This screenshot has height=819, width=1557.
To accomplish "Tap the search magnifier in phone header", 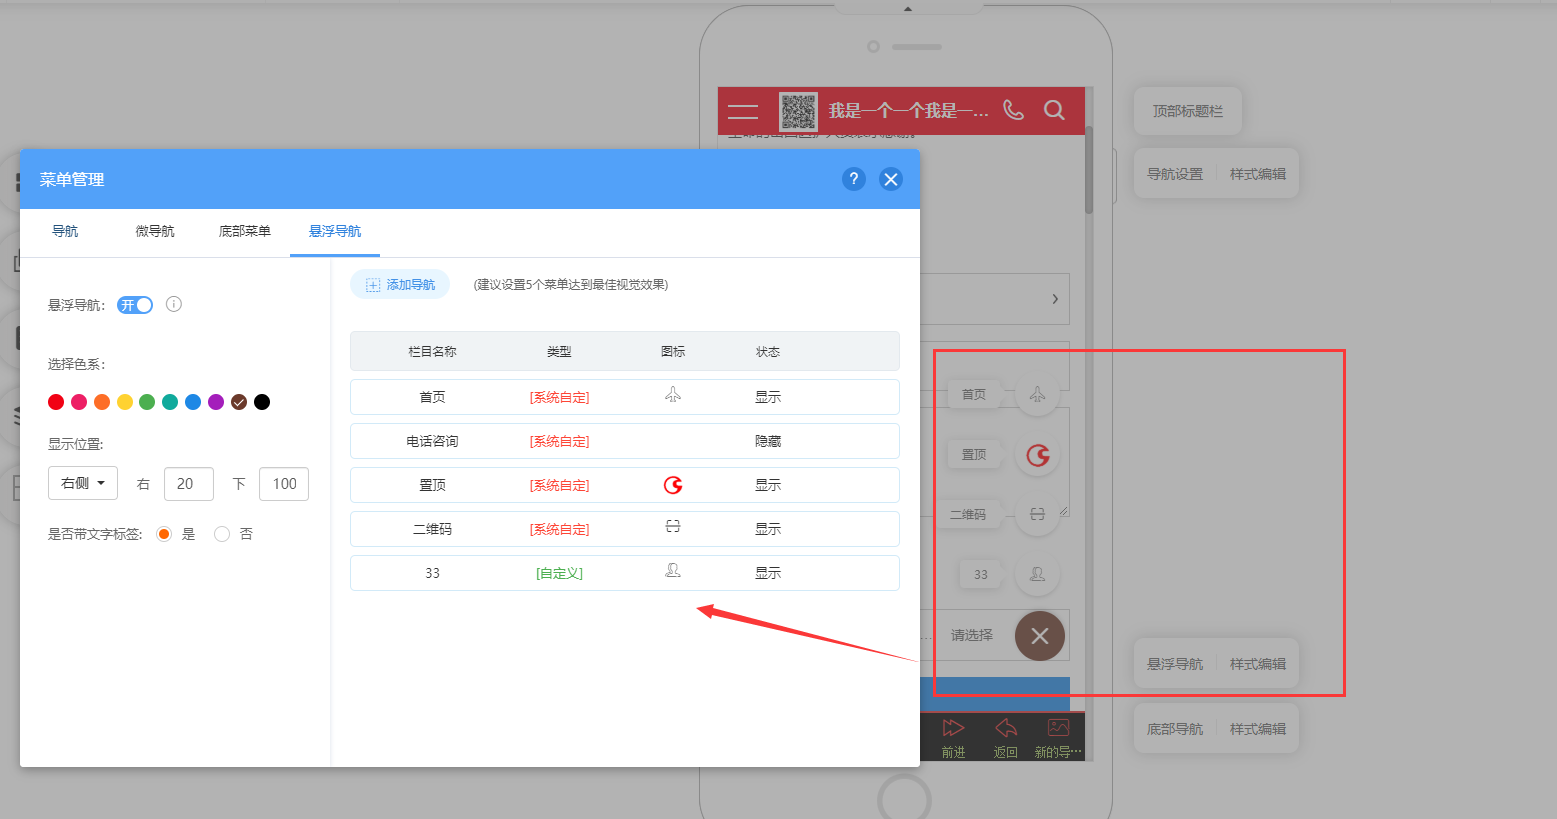I will [1054, 110].
